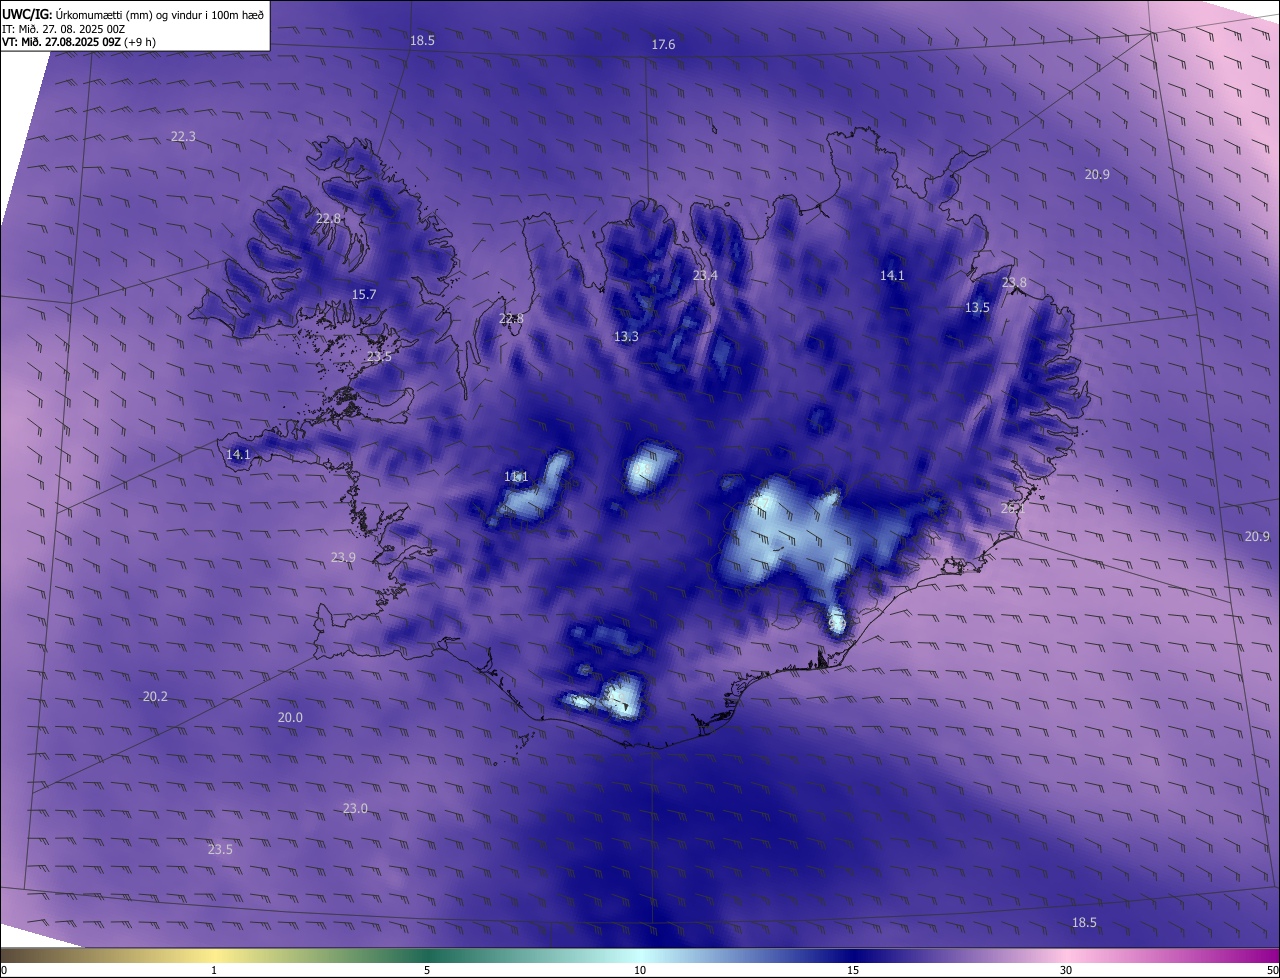The height and width of the screenshot is (978, 1280).
Task: Click the 23.9 value label west of Reykjanes
Action: 343,558
